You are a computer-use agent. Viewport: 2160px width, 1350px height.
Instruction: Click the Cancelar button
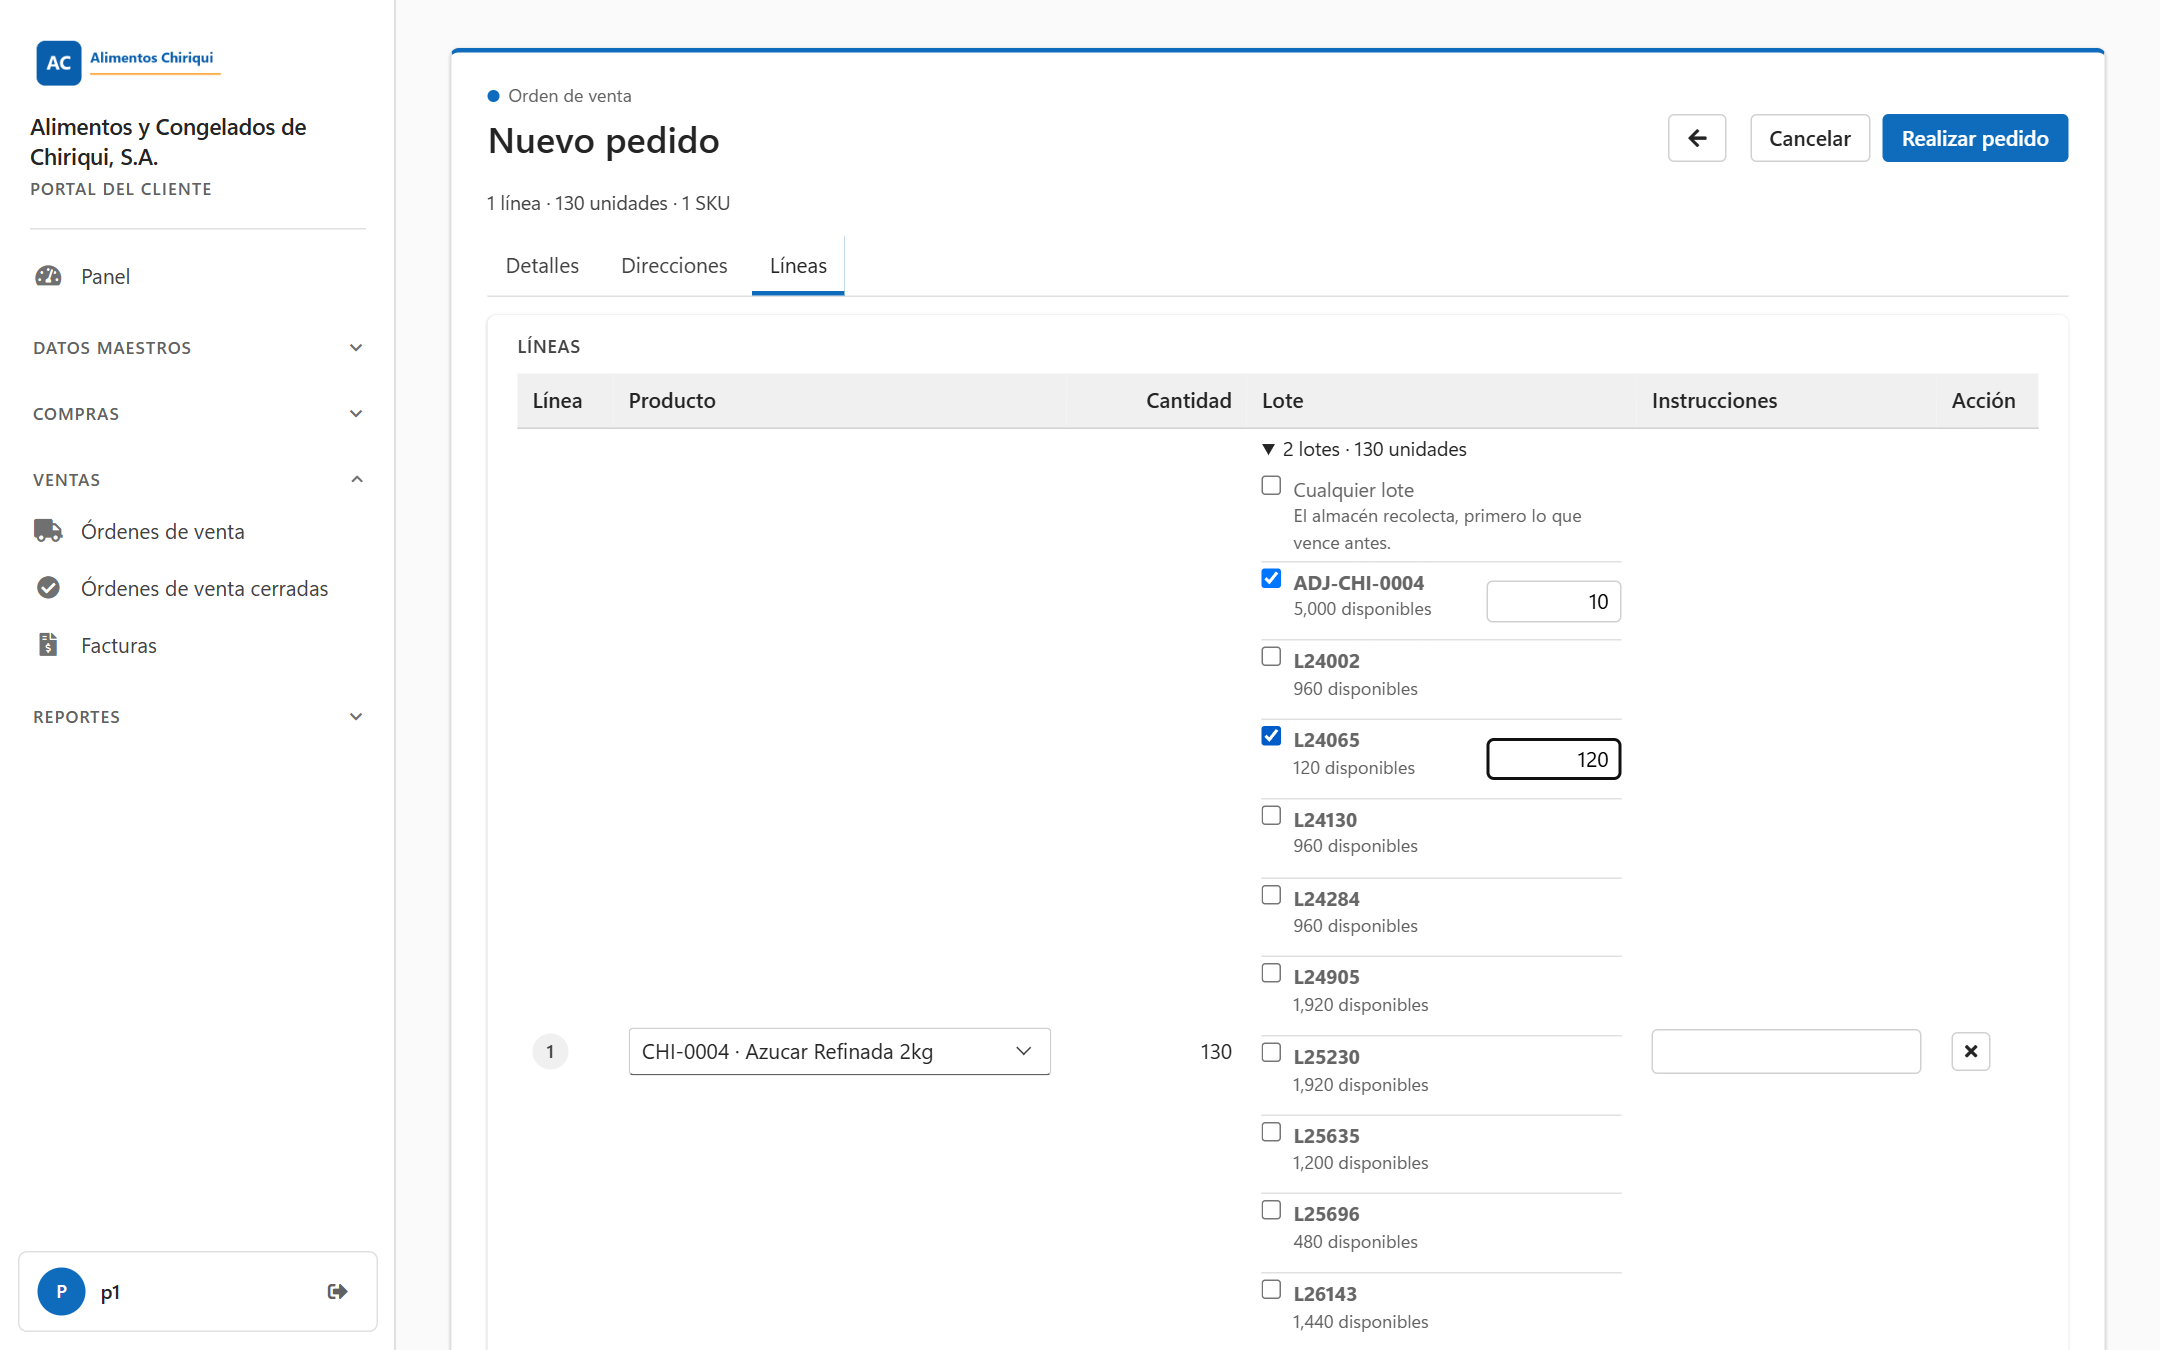pos(1809,138)
